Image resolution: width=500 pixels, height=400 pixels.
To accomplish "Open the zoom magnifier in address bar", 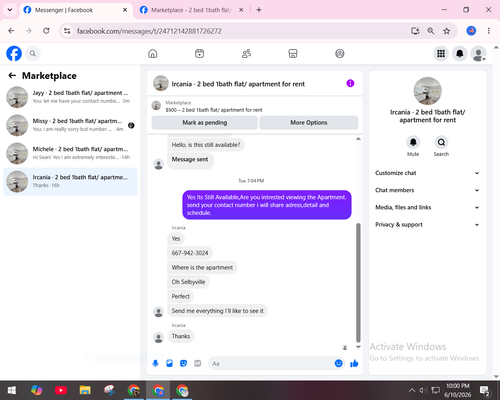I will point(431,31).
